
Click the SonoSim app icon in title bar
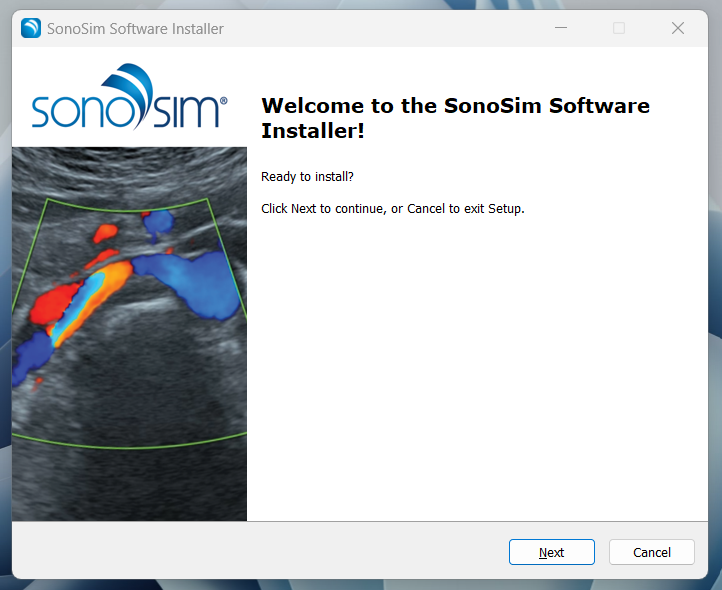coord(31,29)
